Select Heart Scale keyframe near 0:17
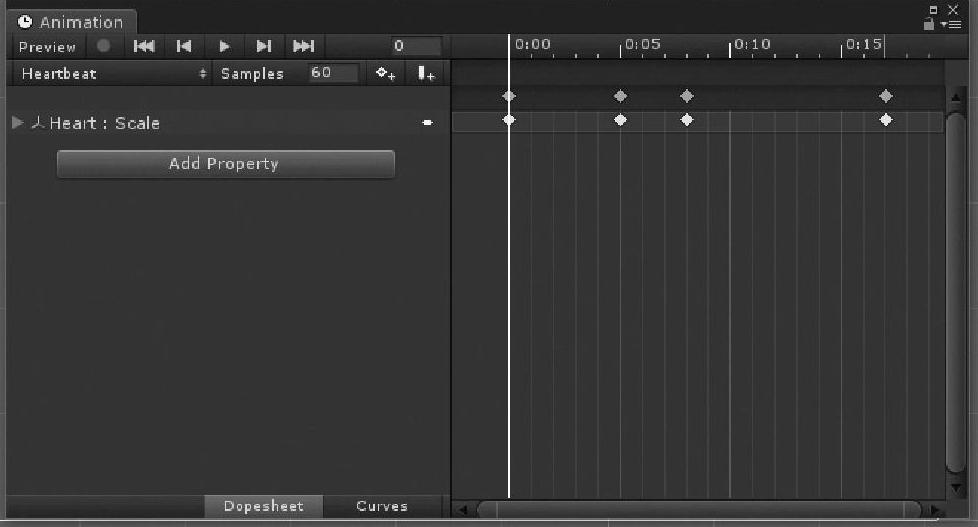 pyautogui.click(x=886, y=120)
